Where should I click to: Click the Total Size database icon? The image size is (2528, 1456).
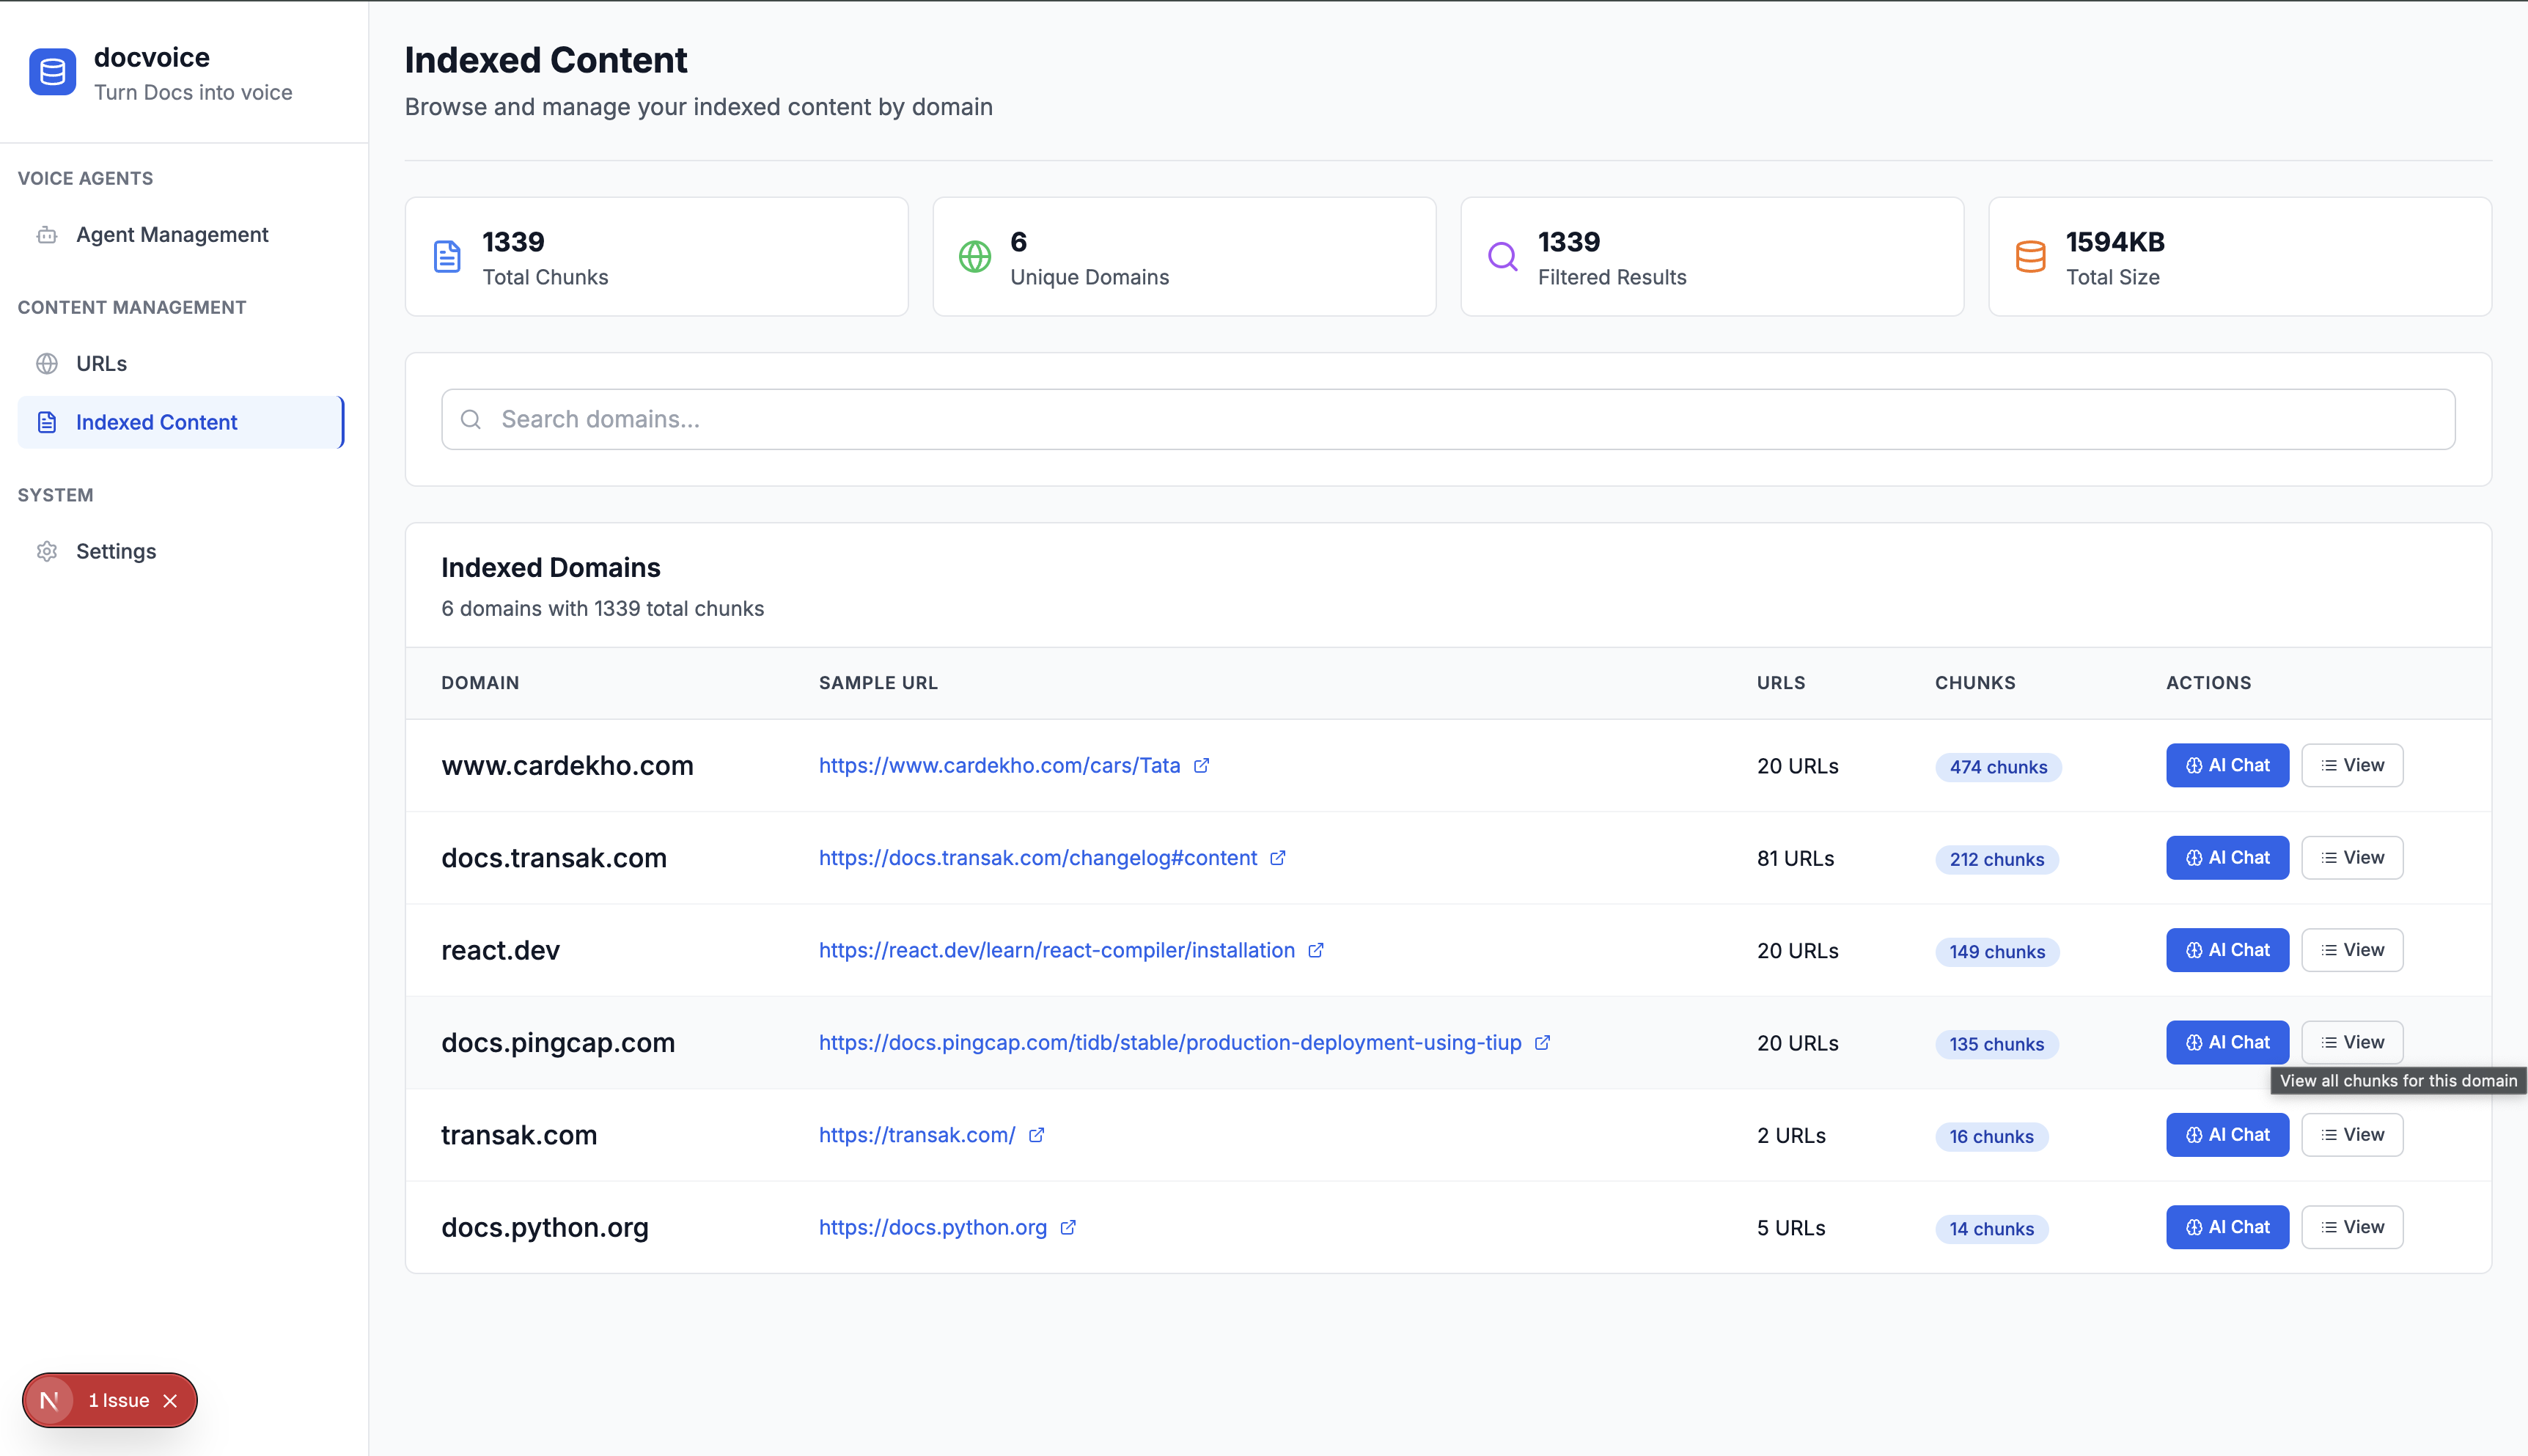tap(2030, 257)
